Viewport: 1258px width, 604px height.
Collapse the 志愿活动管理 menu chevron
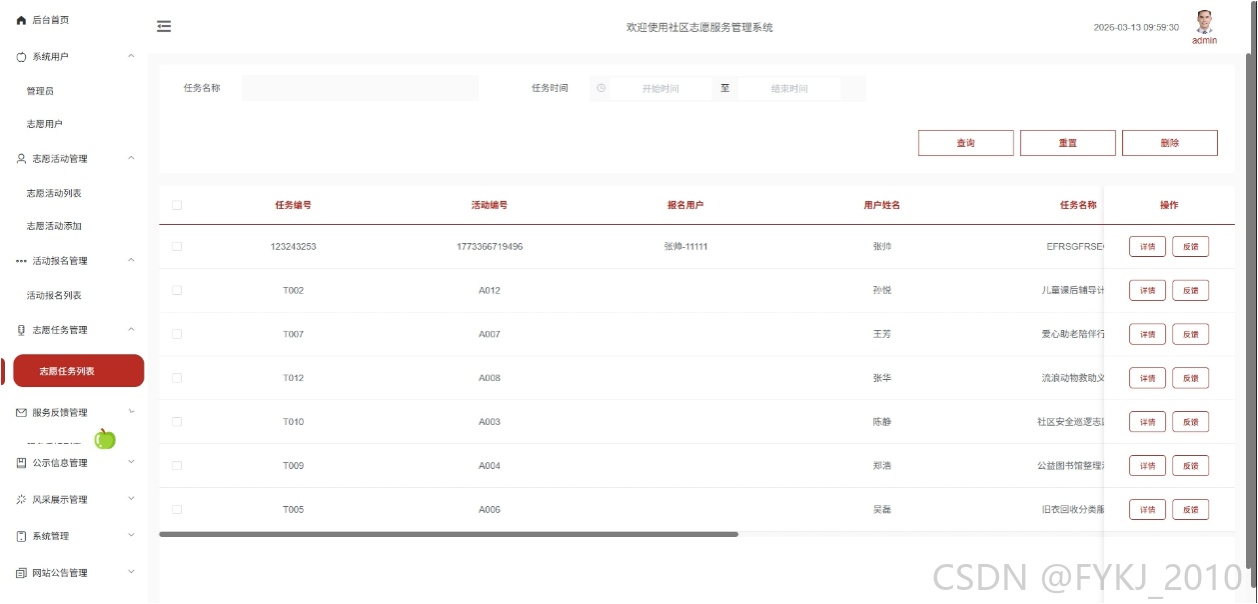point(131,158)
